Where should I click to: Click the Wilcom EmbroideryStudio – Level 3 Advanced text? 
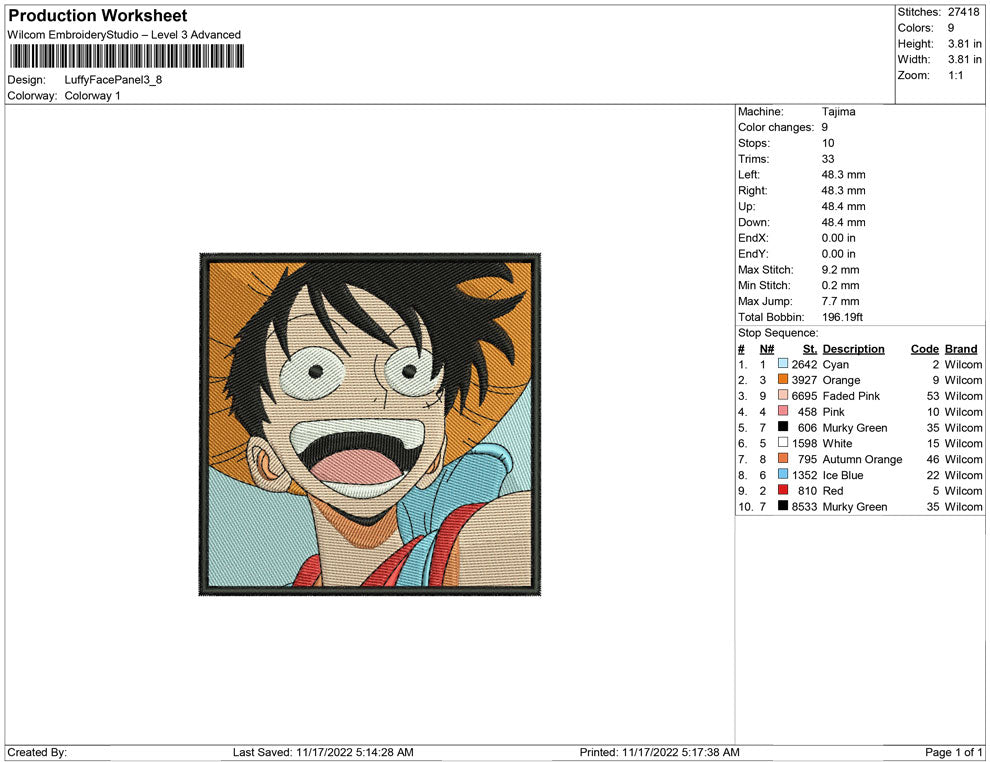coord(124,35)
